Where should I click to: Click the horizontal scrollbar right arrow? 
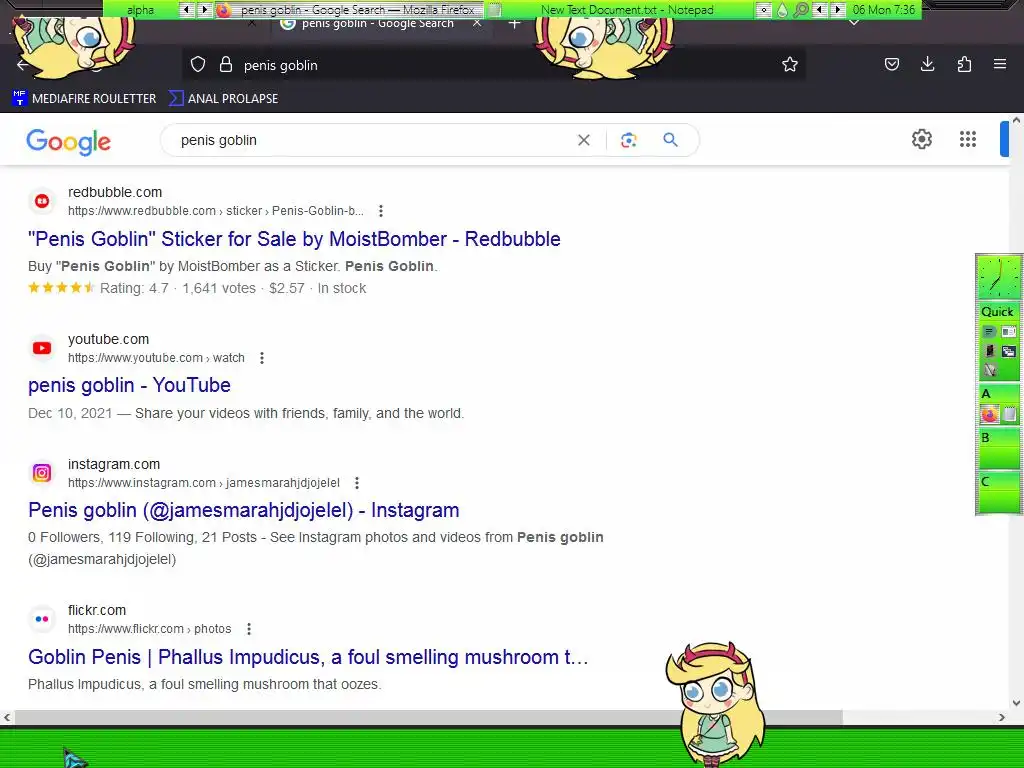click(x=1002, y=717)
